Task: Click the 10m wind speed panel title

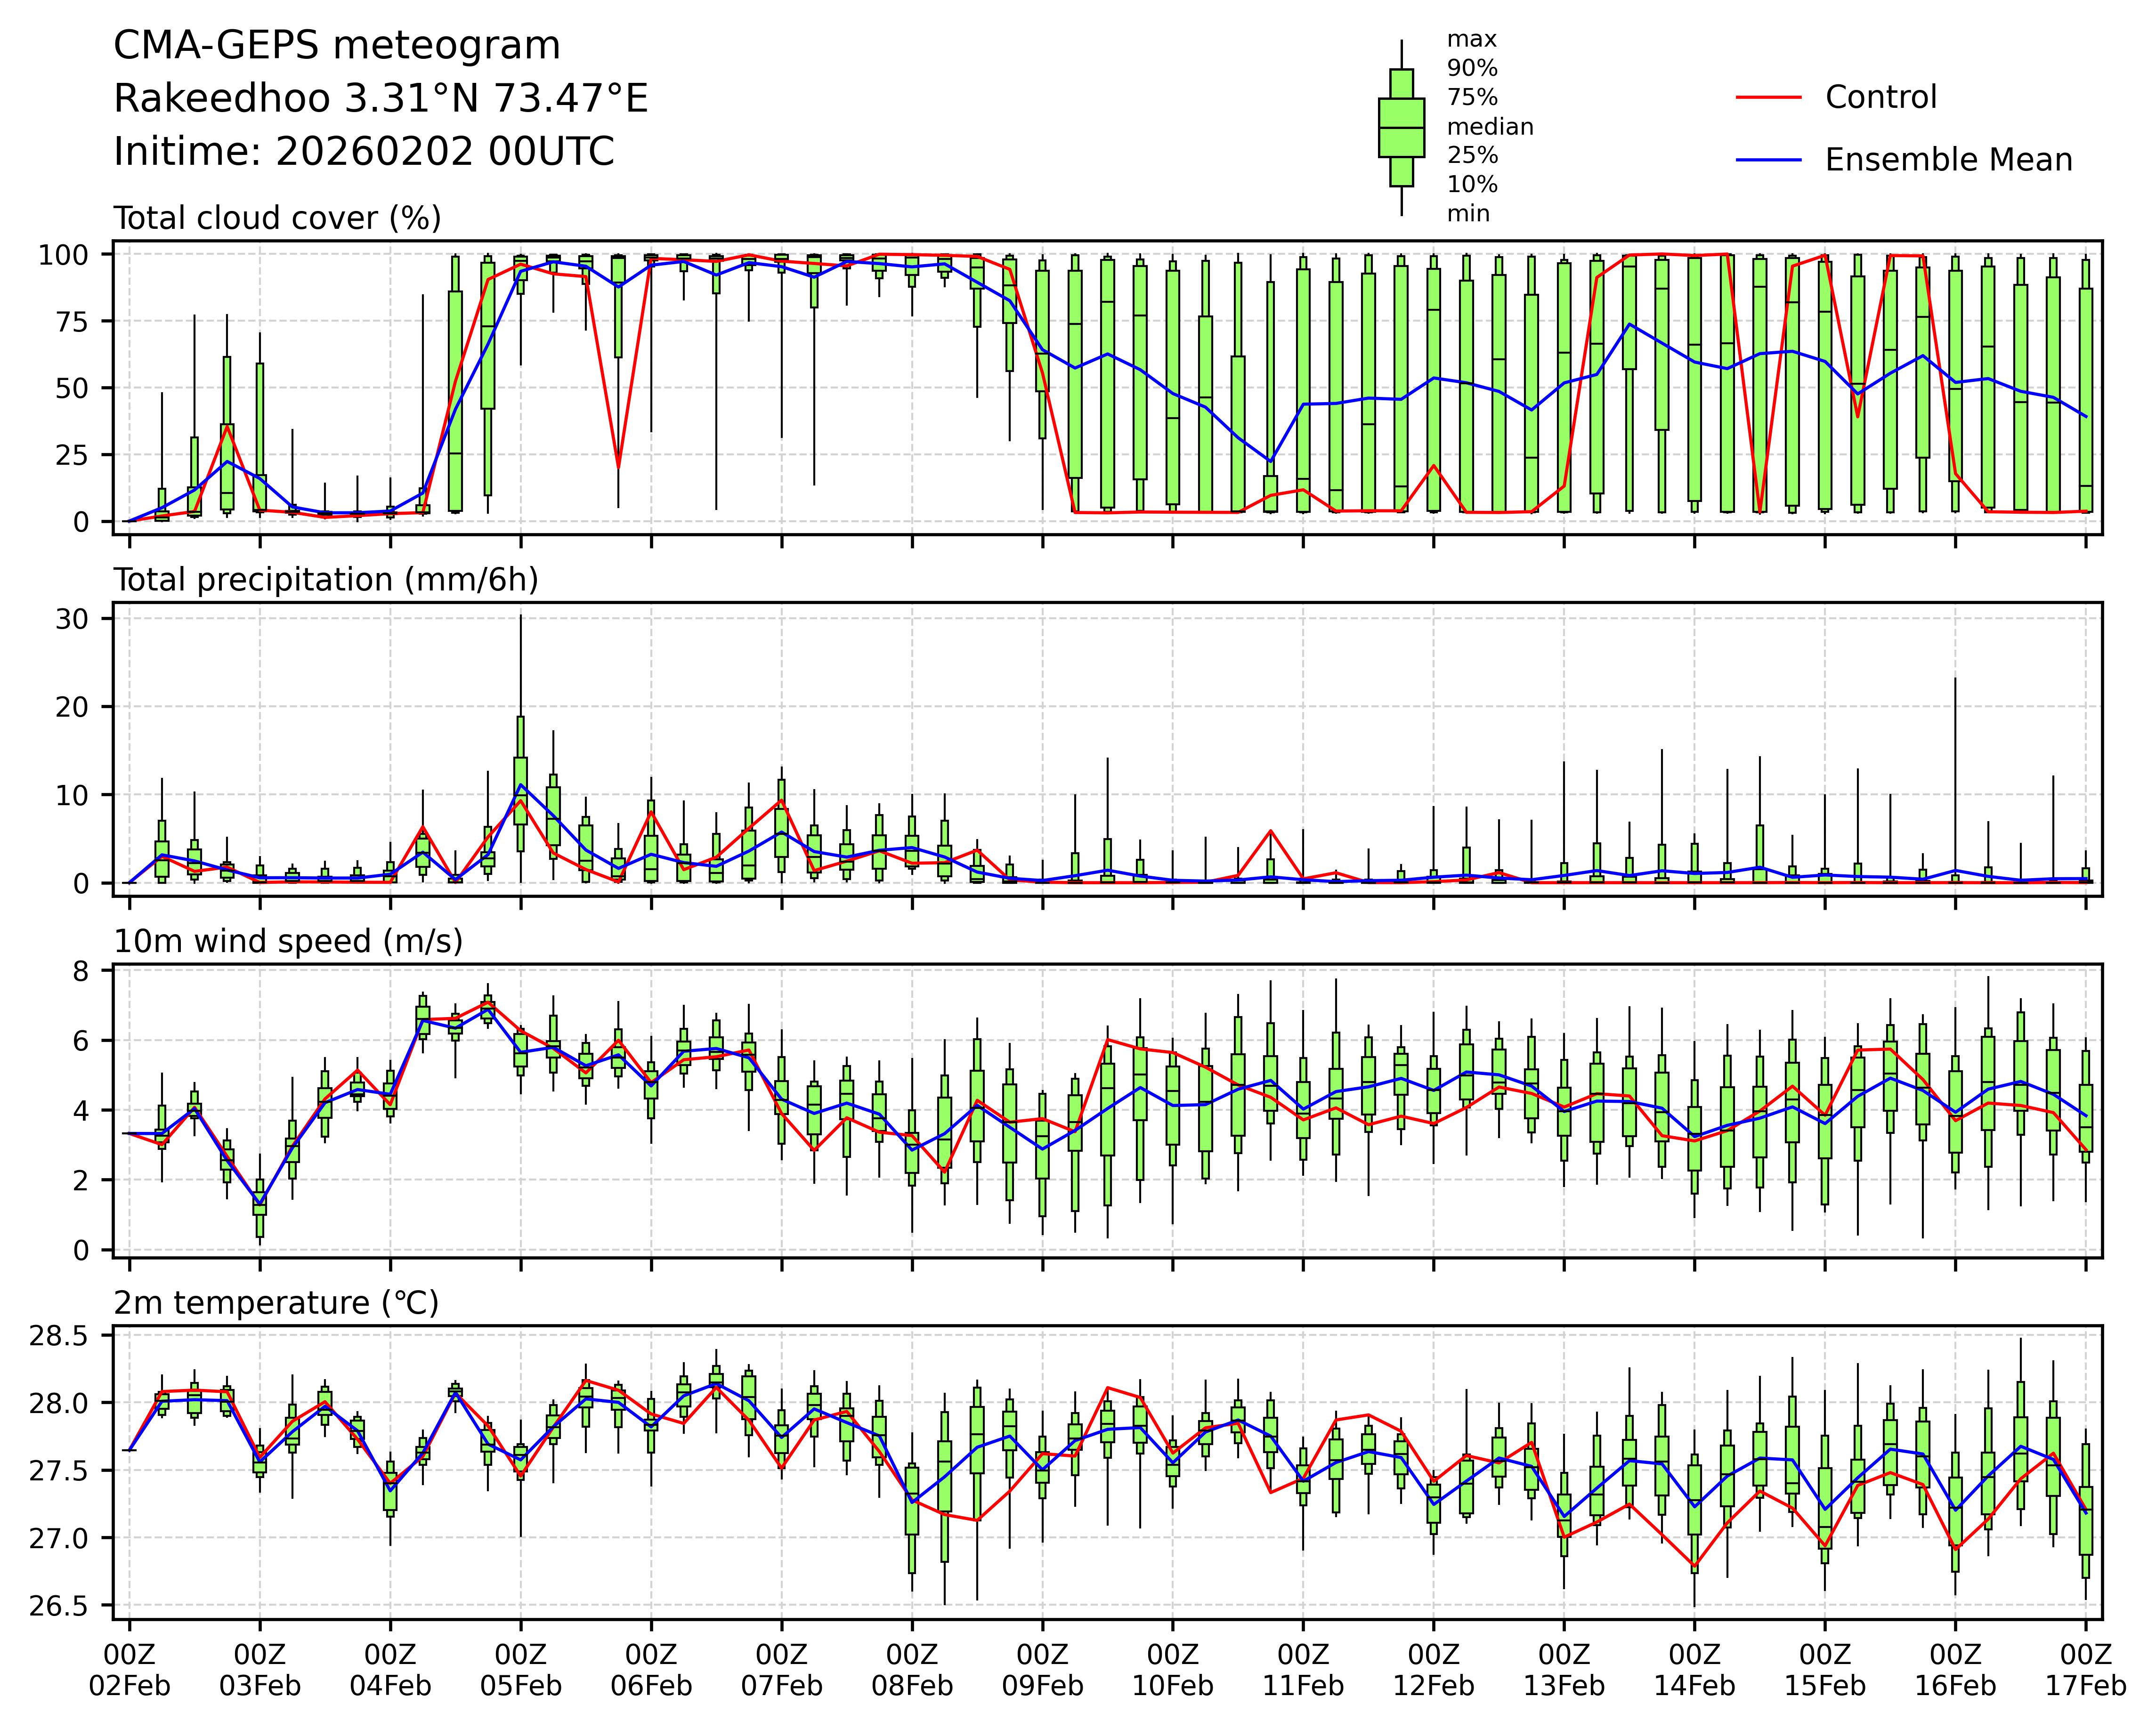Action: click(x=288, y=941)
